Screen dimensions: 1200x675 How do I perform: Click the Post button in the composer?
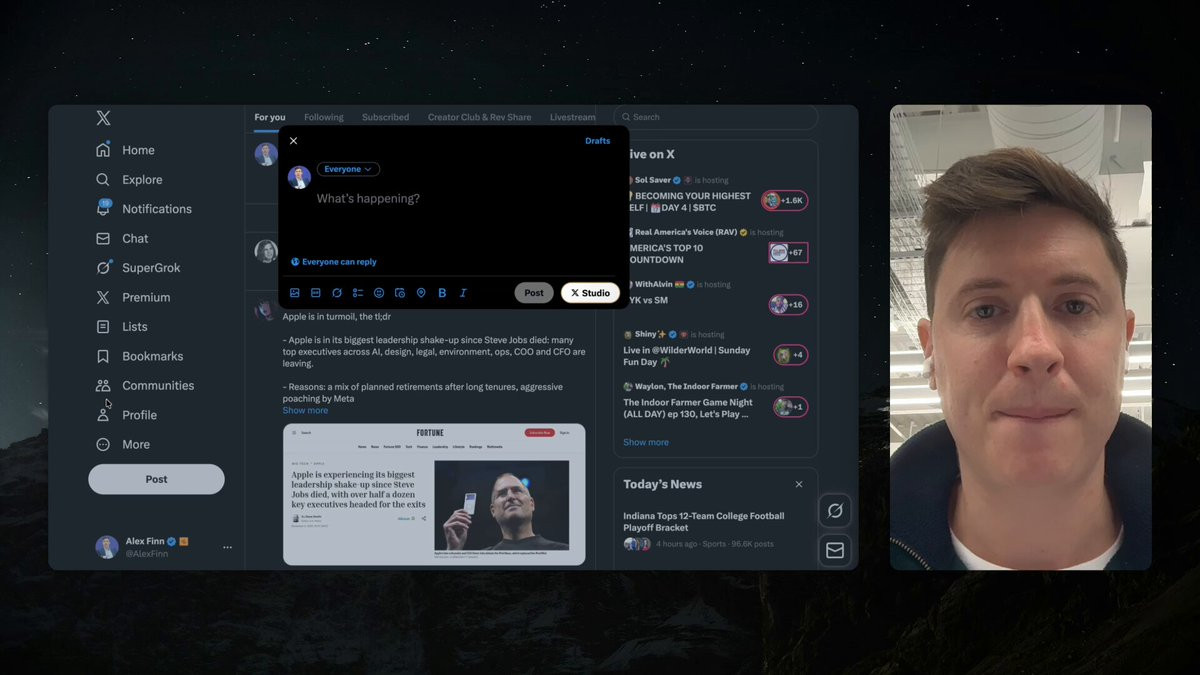[534, 293]
